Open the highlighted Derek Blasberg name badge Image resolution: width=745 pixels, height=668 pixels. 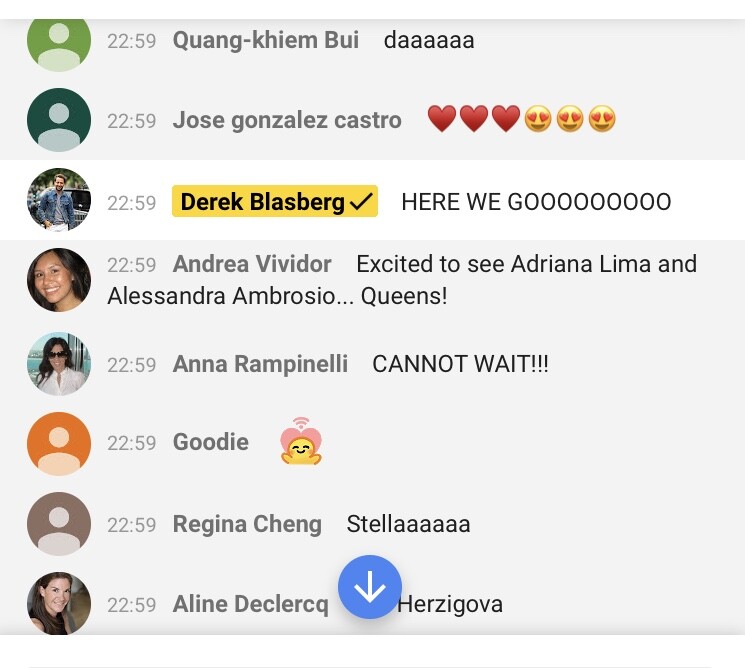(x=275, y=201)
